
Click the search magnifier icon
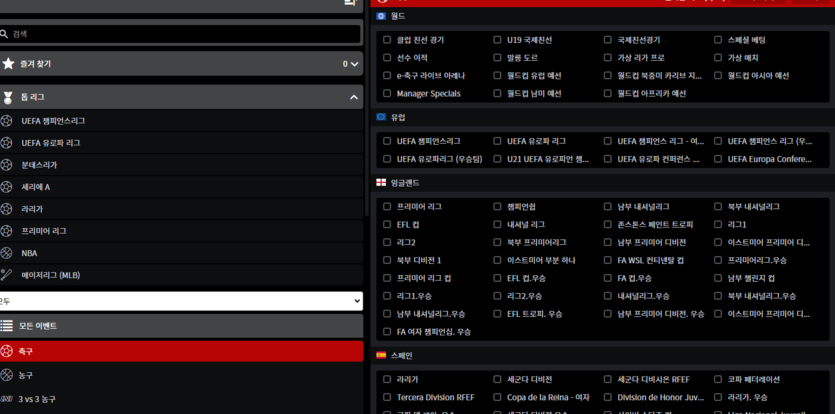click(x=4, y=34)
